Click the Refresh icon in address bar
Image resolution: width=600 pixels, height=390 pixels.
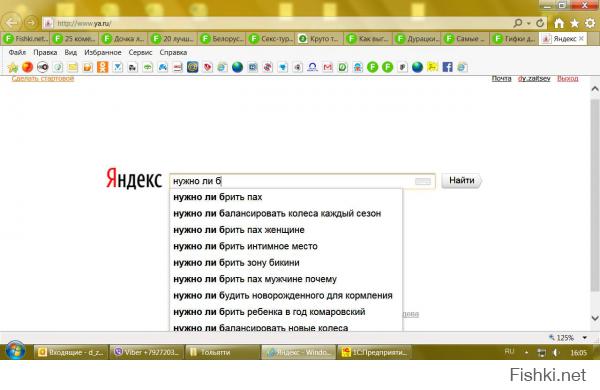(x=540, y=23)
